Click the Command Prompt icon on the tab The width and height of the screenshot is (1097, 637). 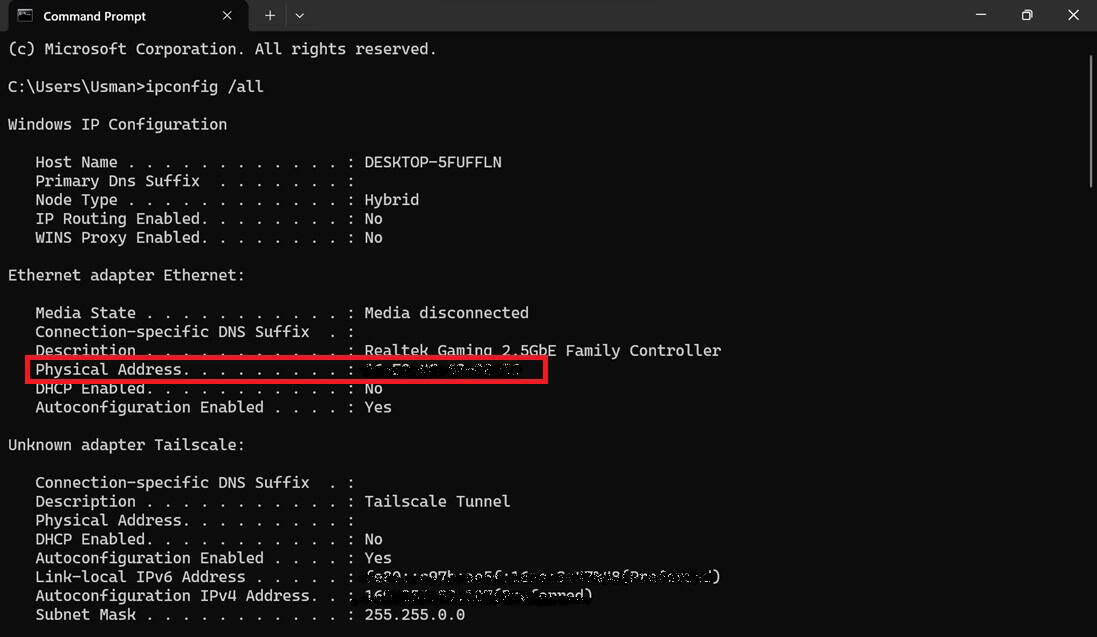(x=24, y=16)
